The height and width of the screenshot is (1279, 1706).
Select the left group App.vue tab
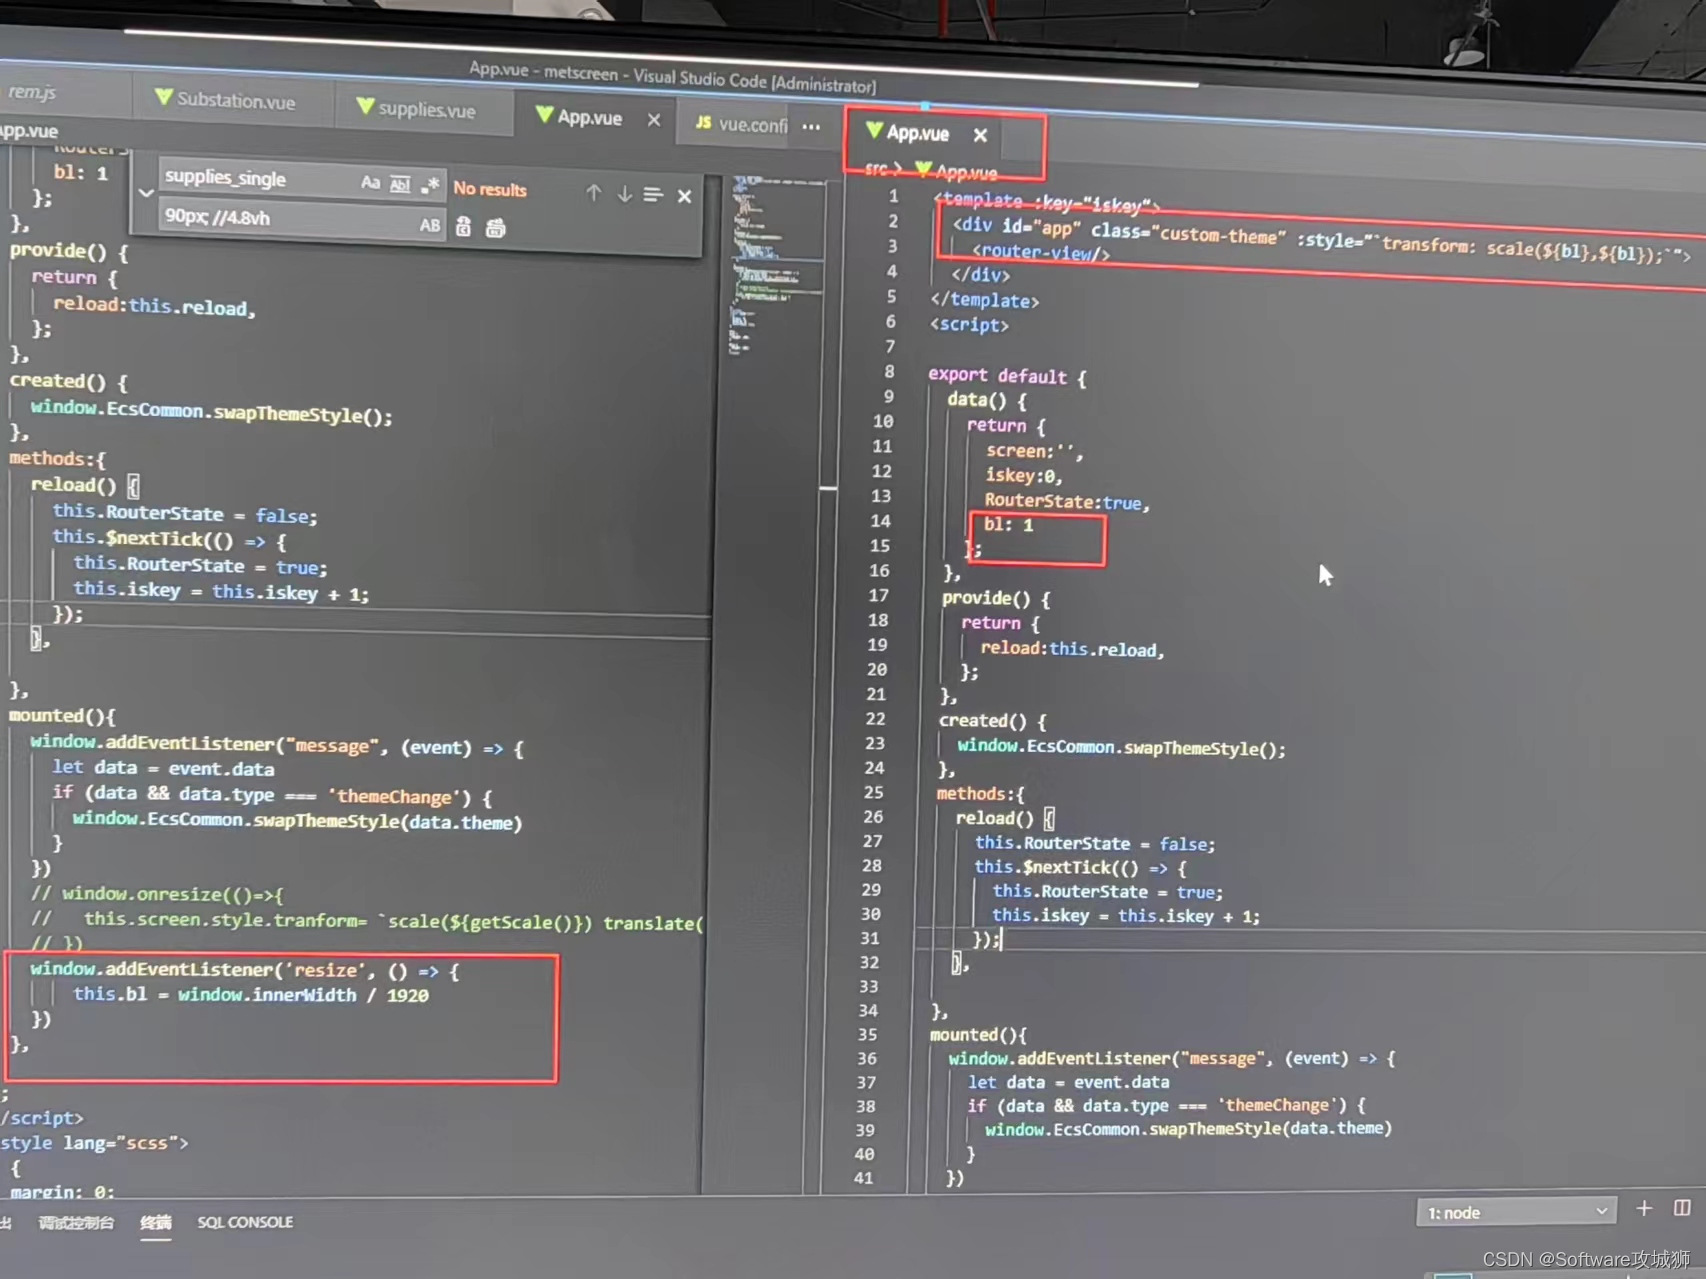[590, 117]
